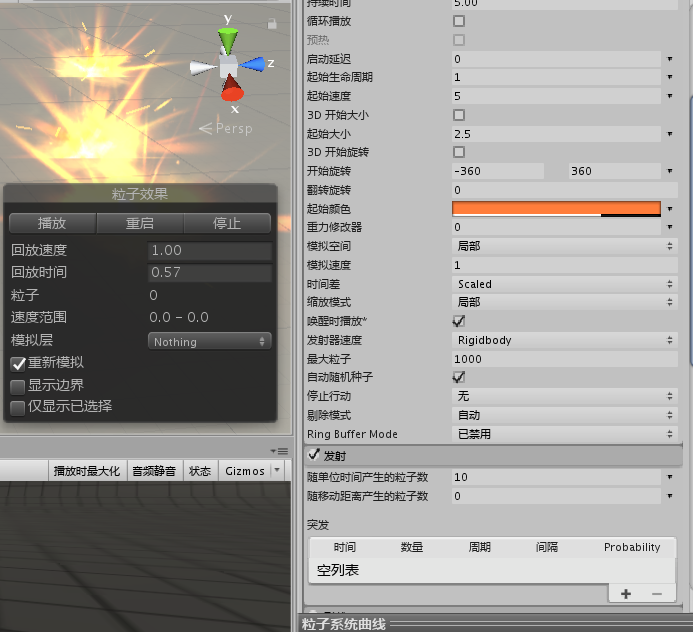Open 随单位时间产生的粒子数 mode arrow
The width and height of the screenshot is (693, 632).
tap(670, 477)
